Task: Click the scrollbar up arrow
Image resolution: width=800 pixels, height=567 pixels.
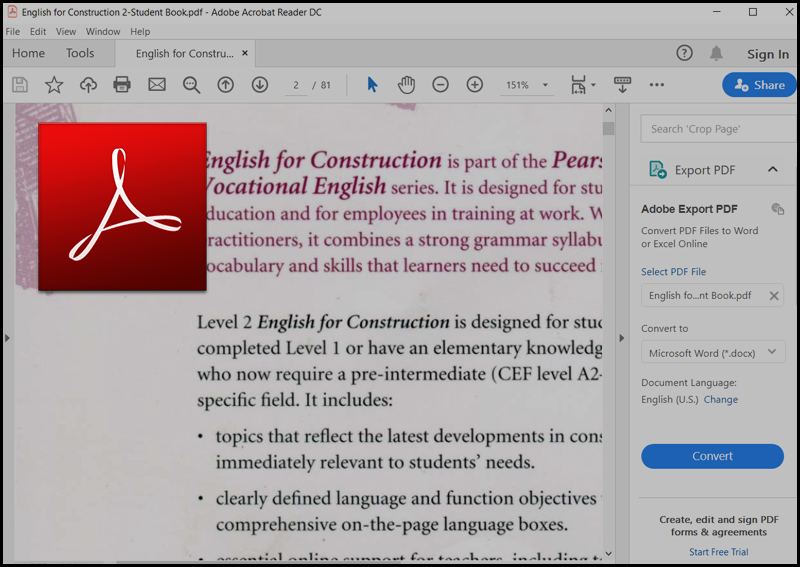Action: click(608, 110)
